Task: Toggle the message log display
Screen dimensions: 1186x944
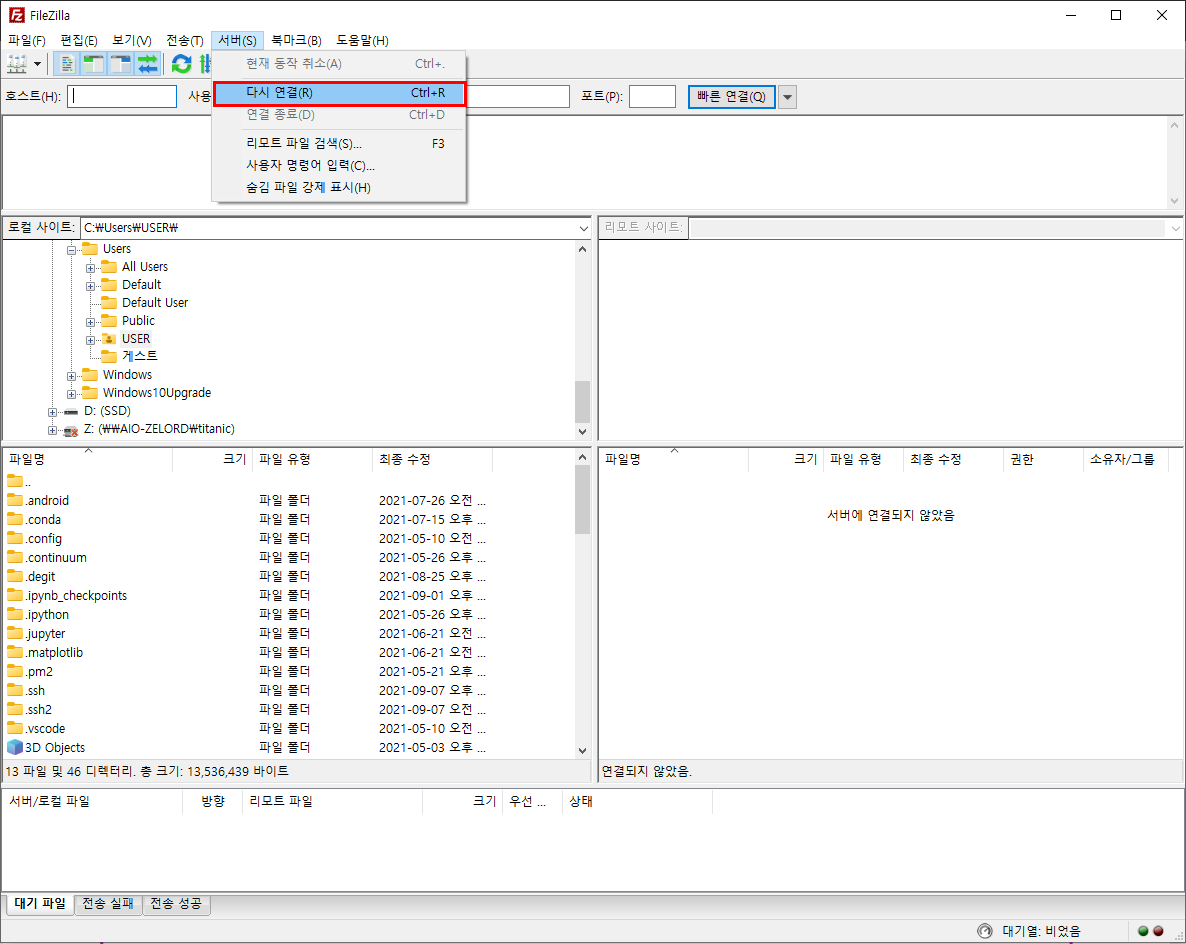Action: click(x=67, y=64)
